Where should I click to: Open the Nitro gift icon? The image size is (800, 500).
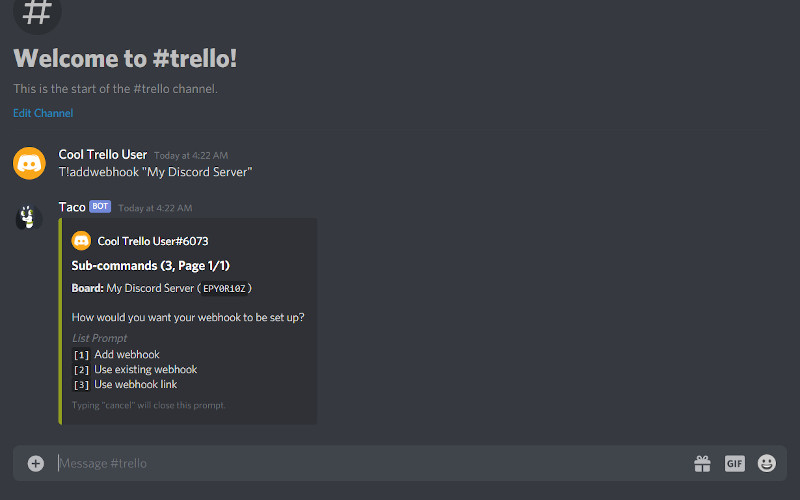702,463
